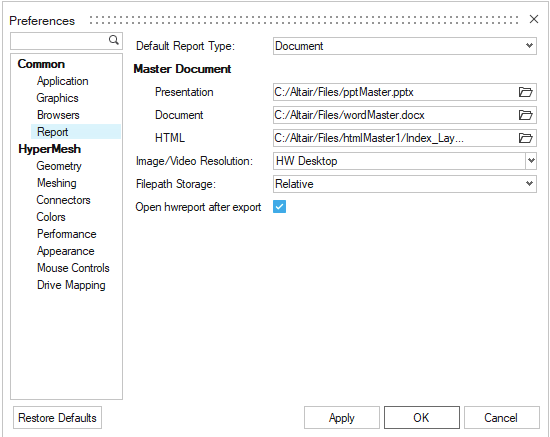The height and width of the screenshot is (437, 550).
Task: Open Mouse Controls preferences
Action: tap(73, 268)
